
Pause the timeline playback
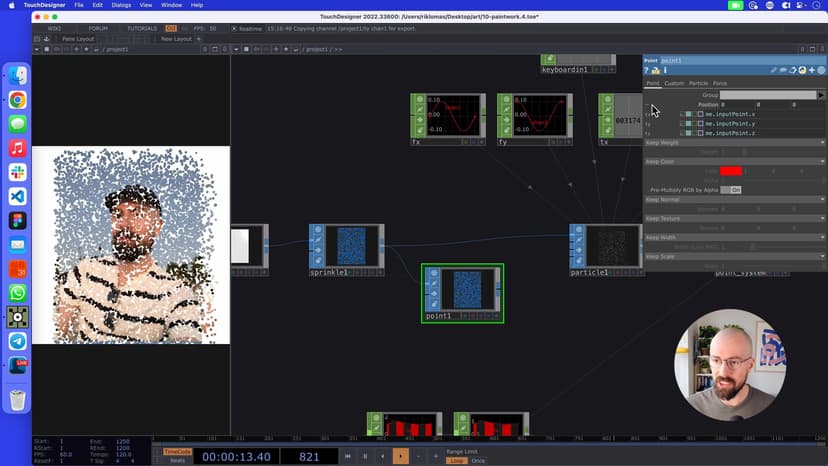point(364,456)
